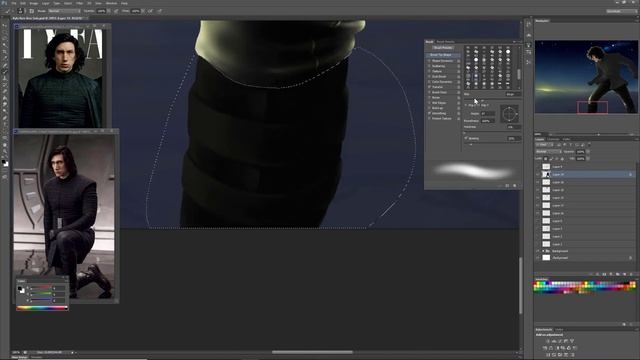Click the brush angle and roundness circle widget
The image size is (640, 360).
click(510, 114)
